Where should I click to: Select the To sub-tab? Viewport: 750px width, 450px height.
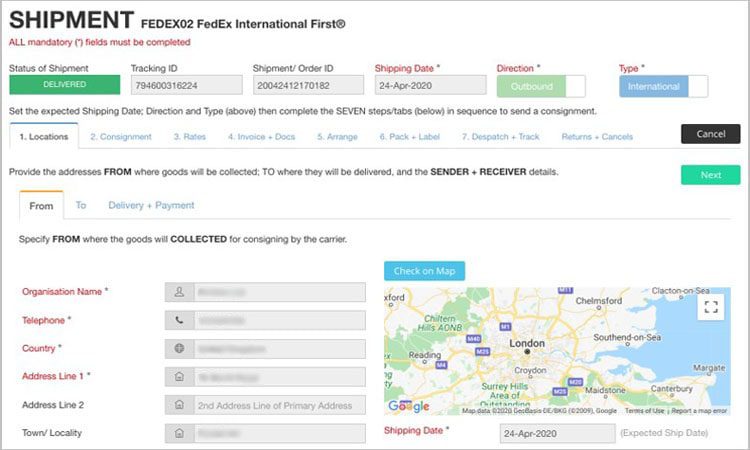pyautogui.click(x=81, y=205)
